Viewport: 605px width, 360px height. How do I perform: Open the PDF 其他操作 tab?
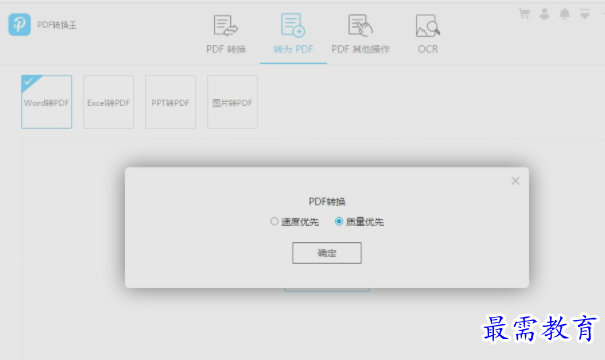(360, 34)
